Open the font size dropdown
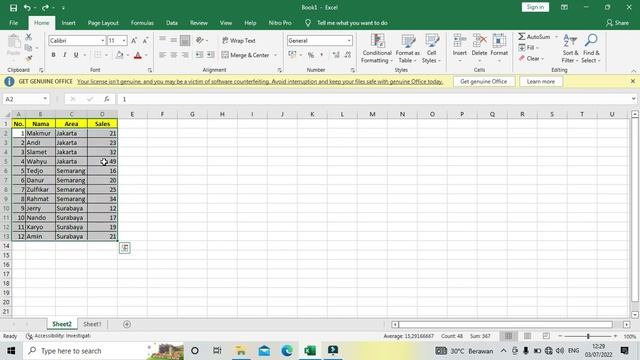 pyautogui.click(x=124, y=40)
